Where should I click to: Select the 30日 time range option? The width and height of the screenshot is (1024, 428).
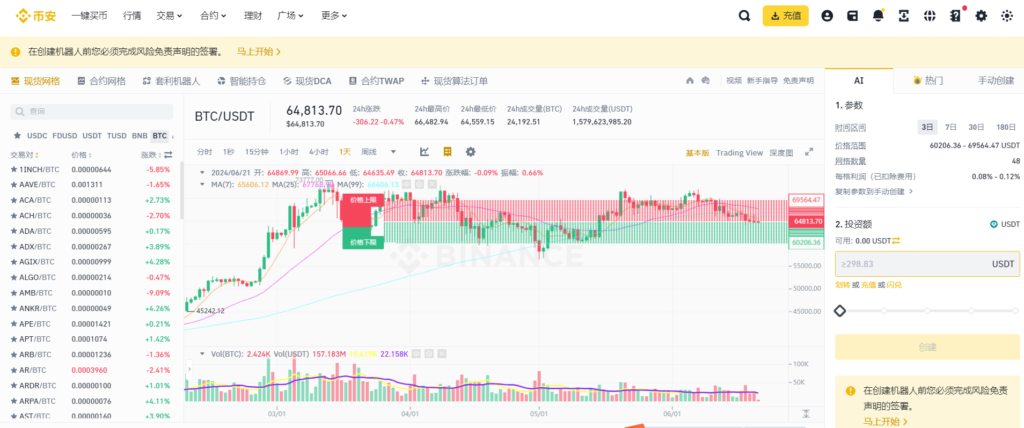[976, 127]
